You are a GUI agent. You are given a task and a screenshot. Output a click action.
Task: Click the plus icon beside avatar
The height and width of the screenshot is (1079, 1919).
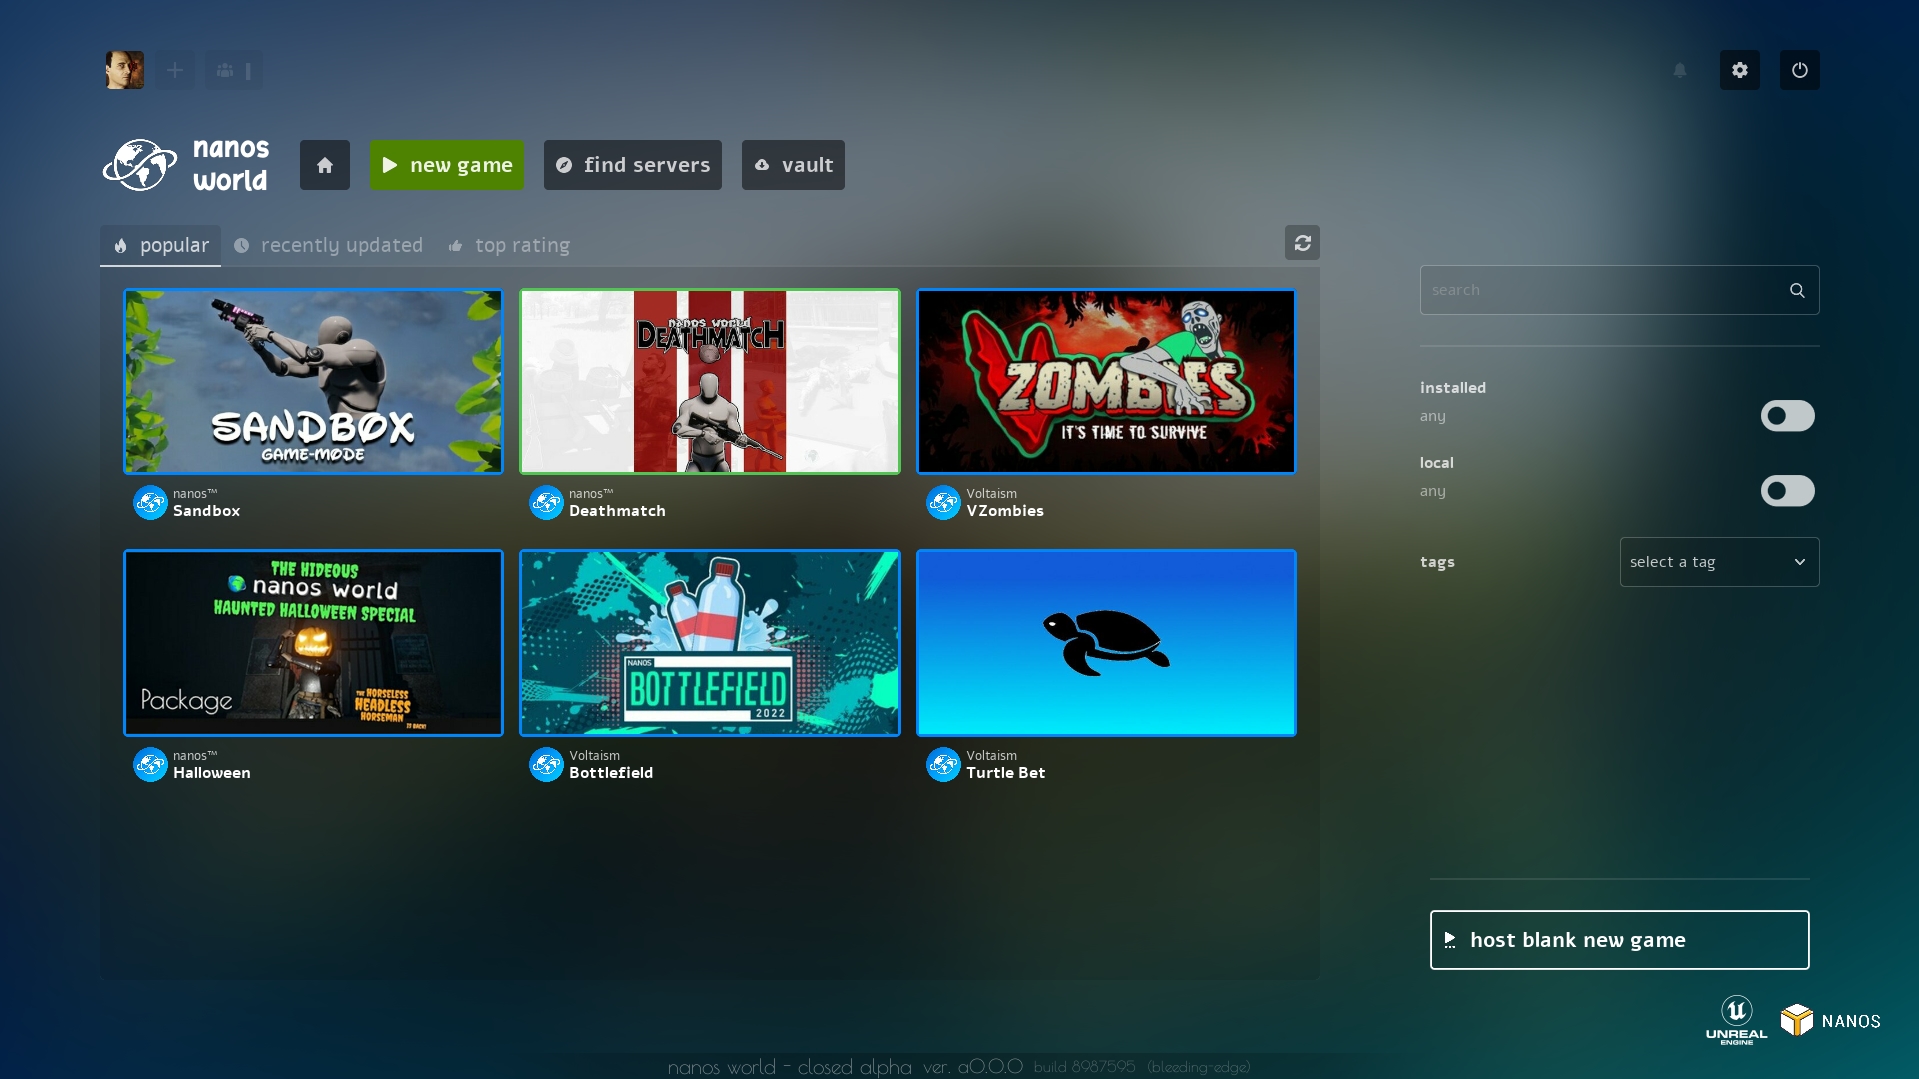(x=175, y=70)
